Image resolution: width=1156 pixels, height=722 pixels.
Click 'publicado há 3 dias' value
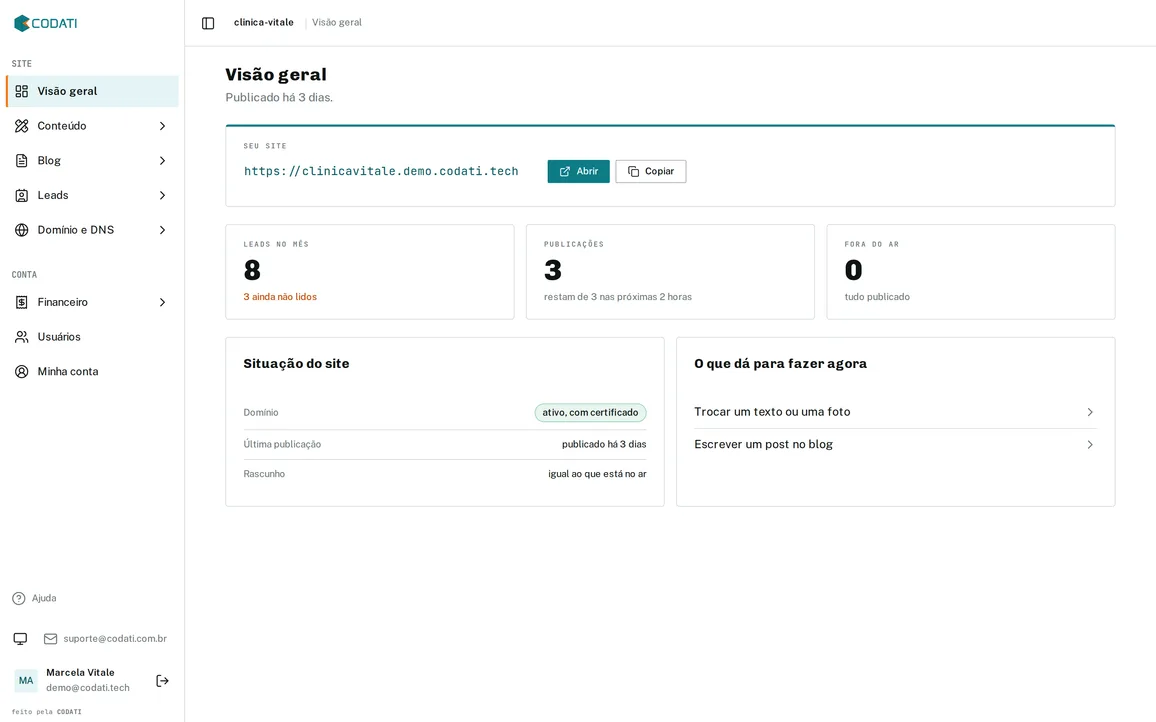click(x=604, y=445)
